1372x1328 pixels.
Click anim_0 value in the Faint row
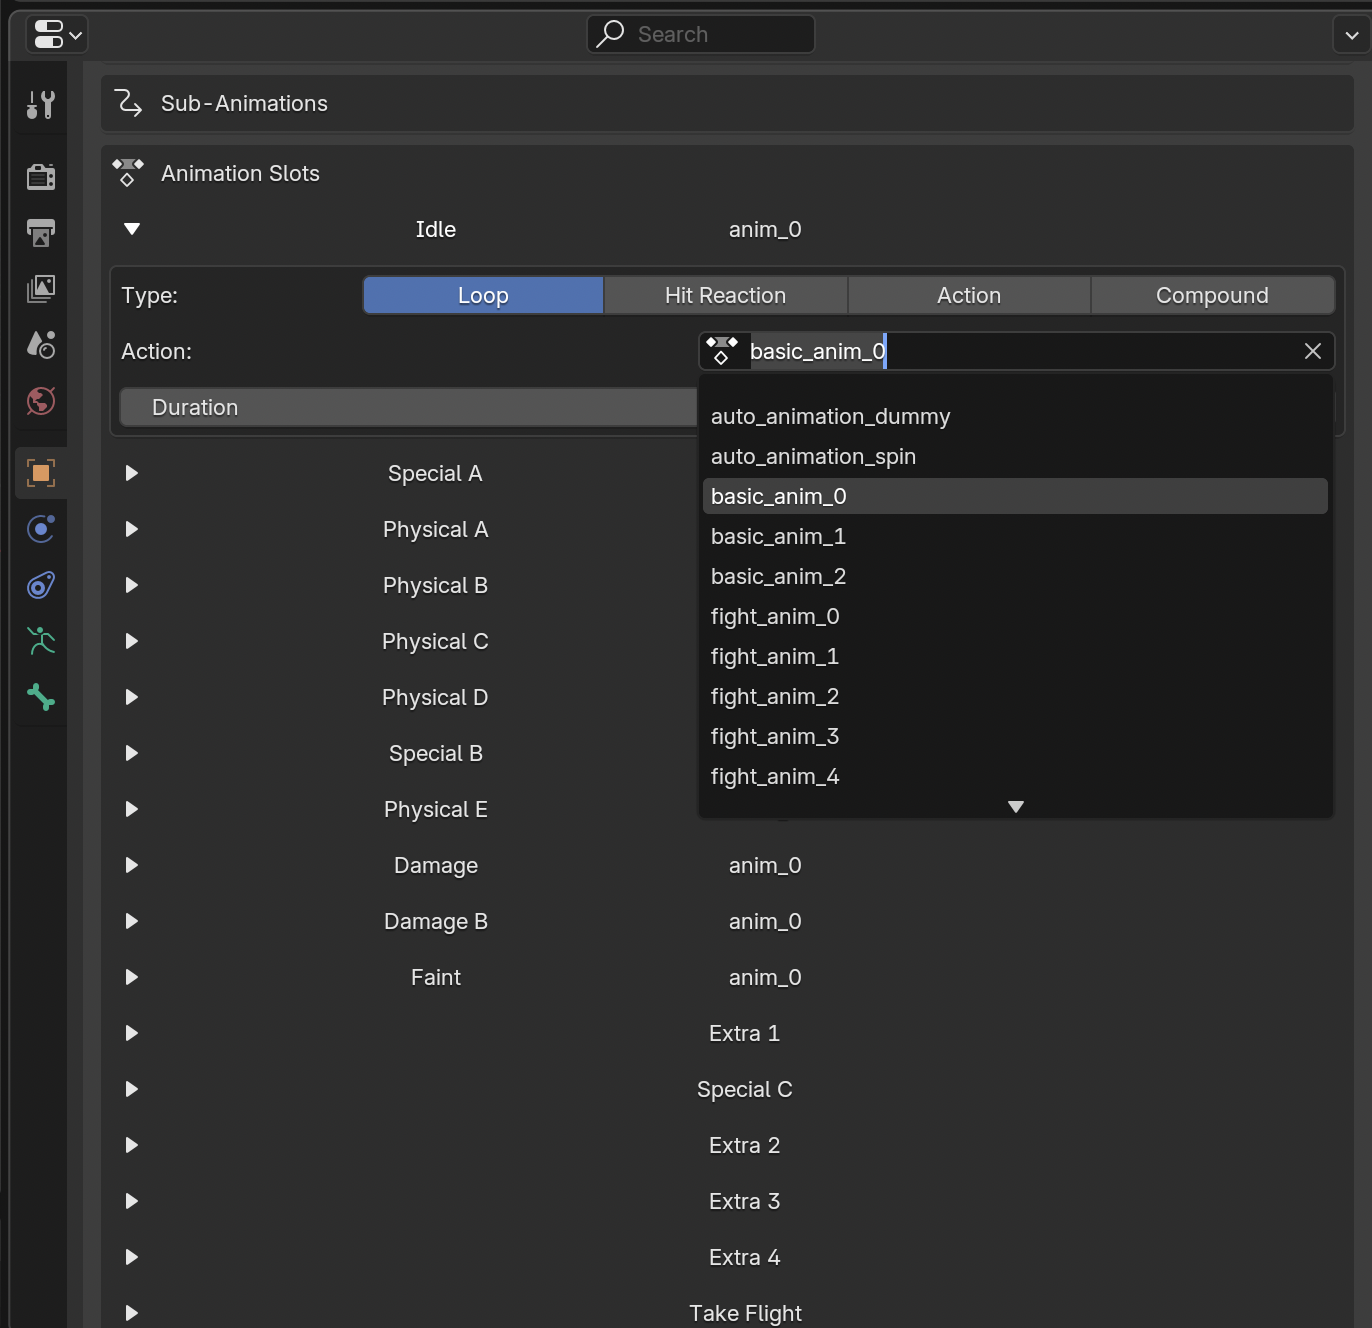point(765,977)
